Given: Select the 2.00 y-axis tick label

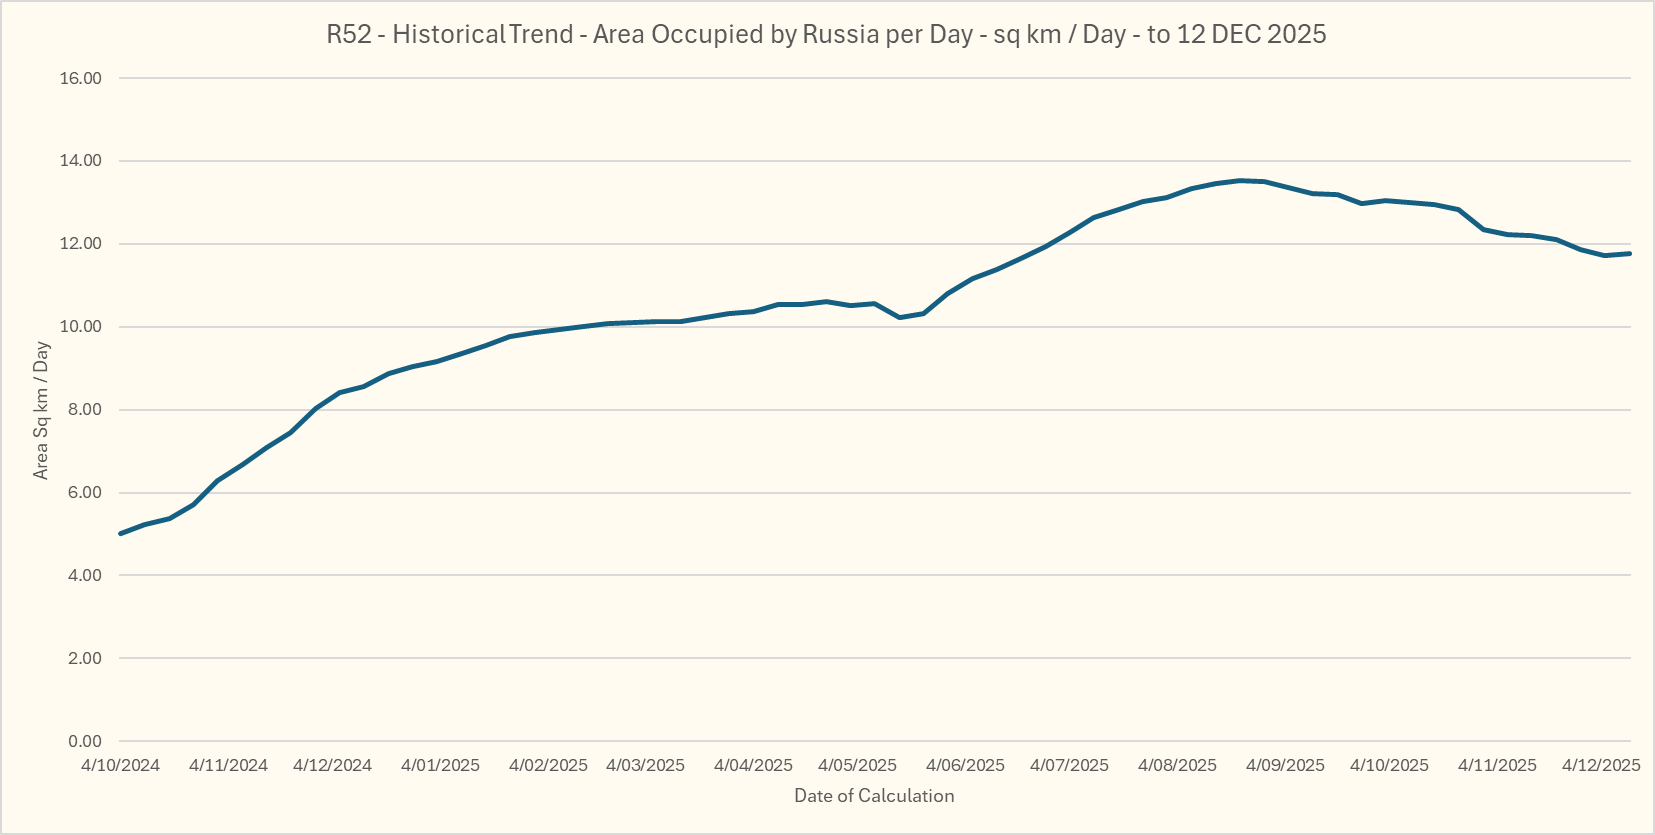Looking at the screenshot, I should point(84,658).
